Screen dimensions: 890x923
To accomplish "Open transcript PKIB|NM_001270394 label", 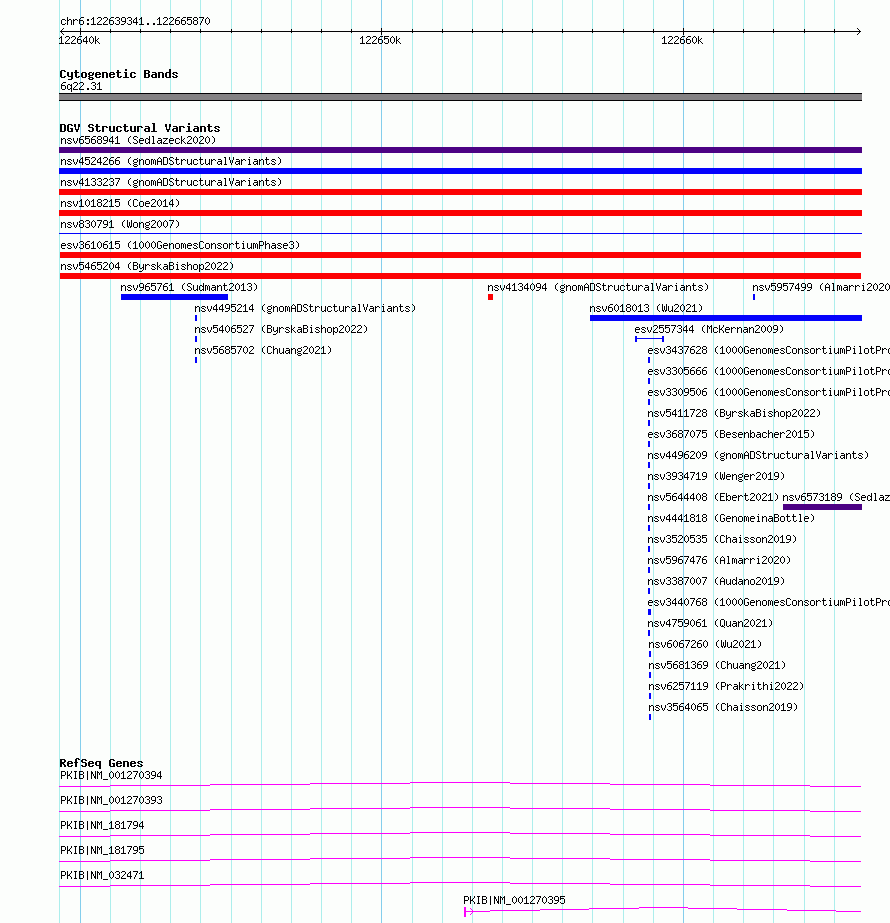I will point(111,776).
